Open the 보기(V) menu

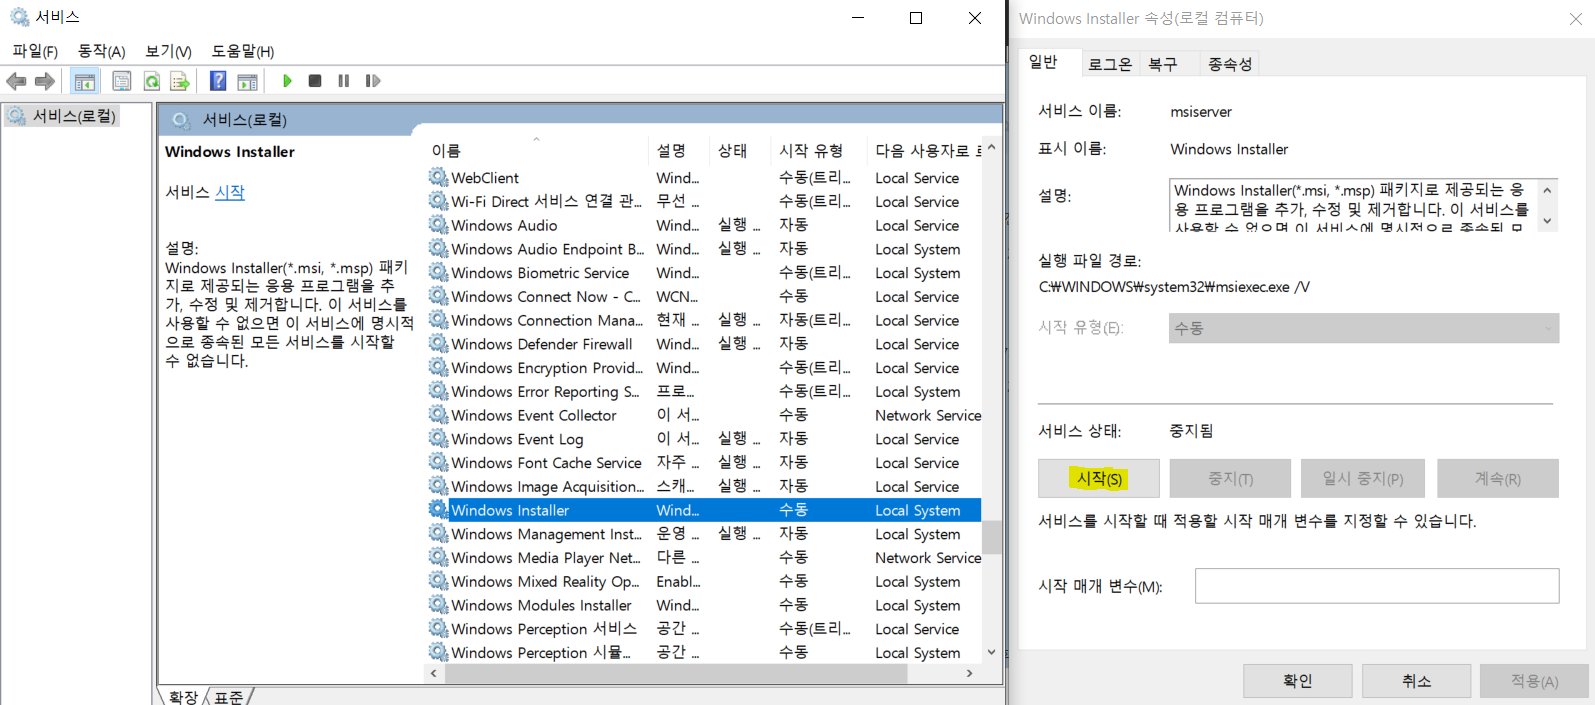[168, 51]
